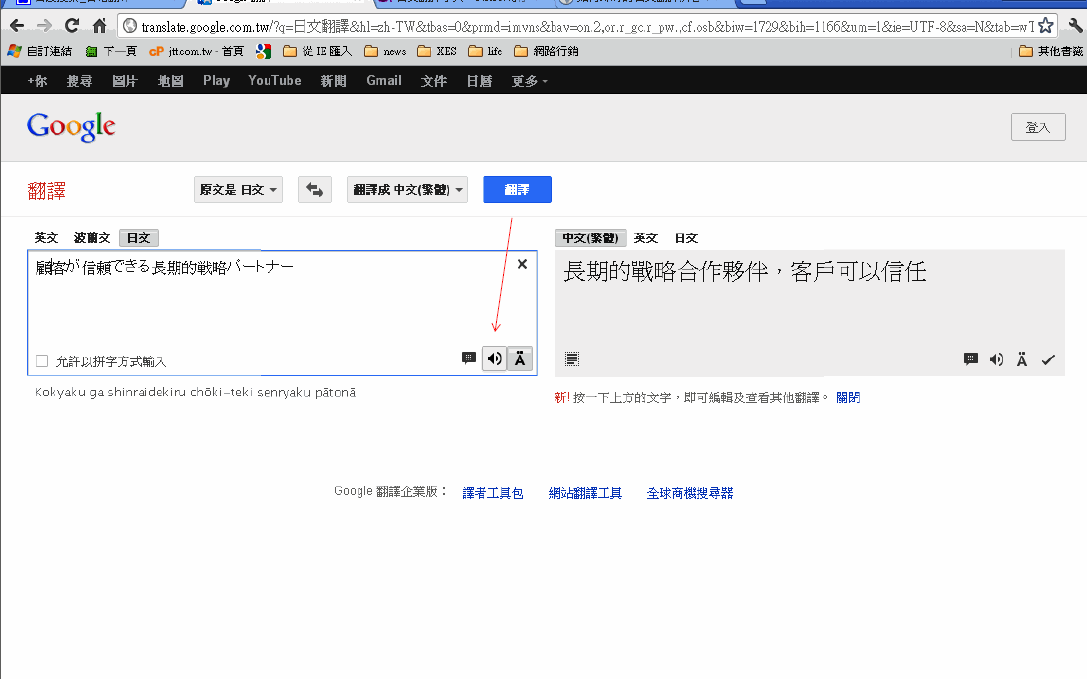Open 從 IE 匯入 bookmark folder

(318, 51)
